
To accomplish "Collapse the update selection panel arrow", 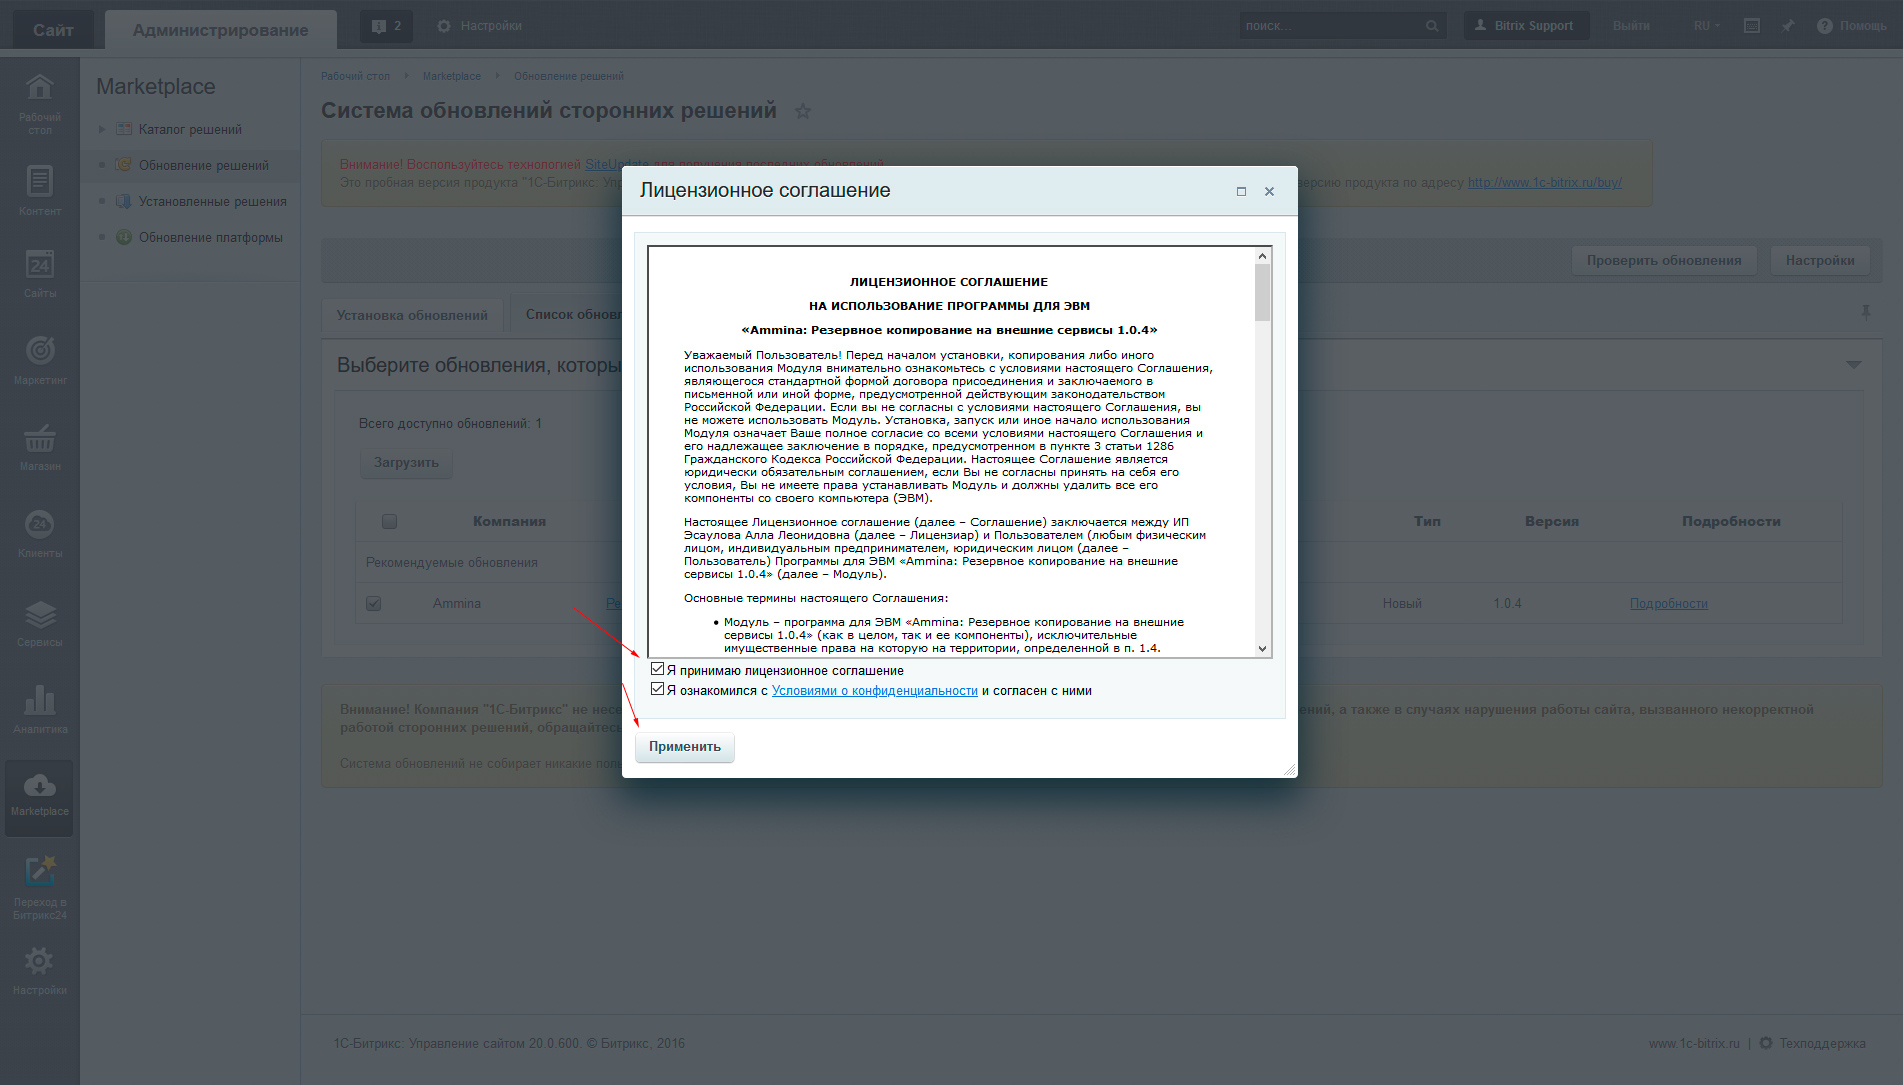I will (x=1853, y=365).
